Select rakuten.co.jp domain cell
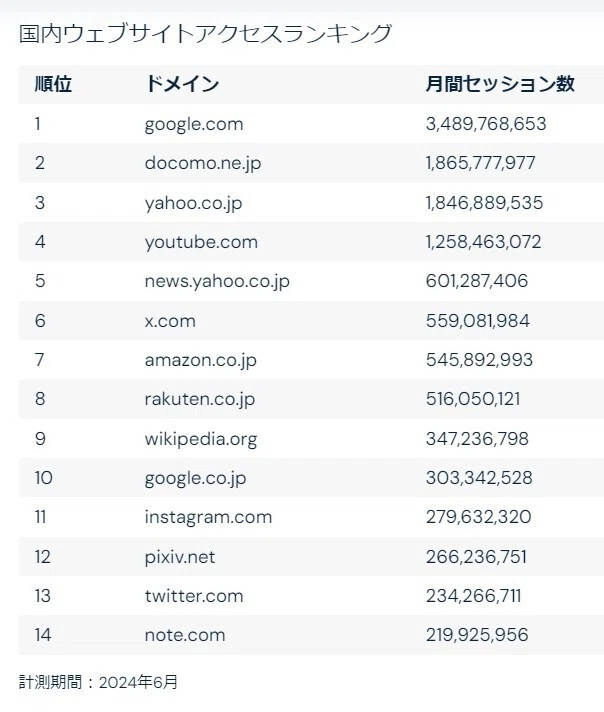This screenshot has width=604, height=712. [x=200, y=399]
